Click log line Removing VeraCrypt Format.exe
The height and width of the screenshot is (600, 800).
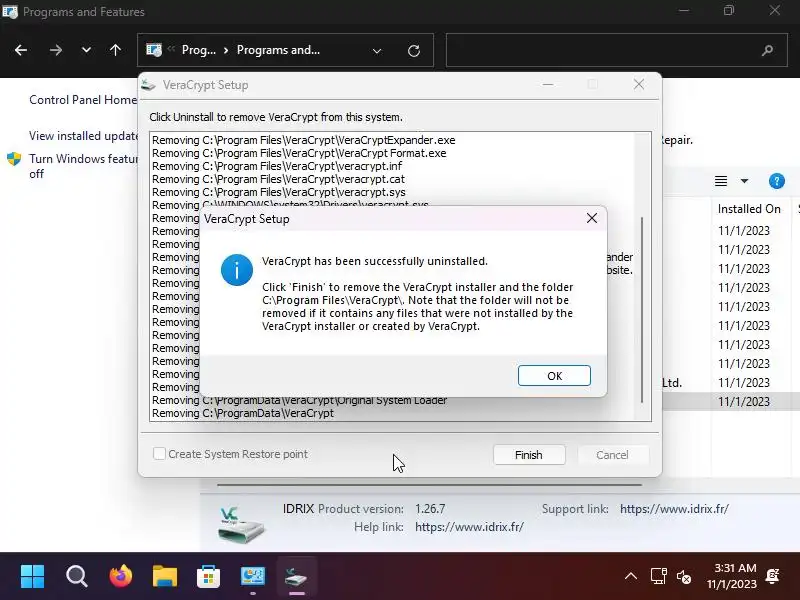tap(299, 153)
